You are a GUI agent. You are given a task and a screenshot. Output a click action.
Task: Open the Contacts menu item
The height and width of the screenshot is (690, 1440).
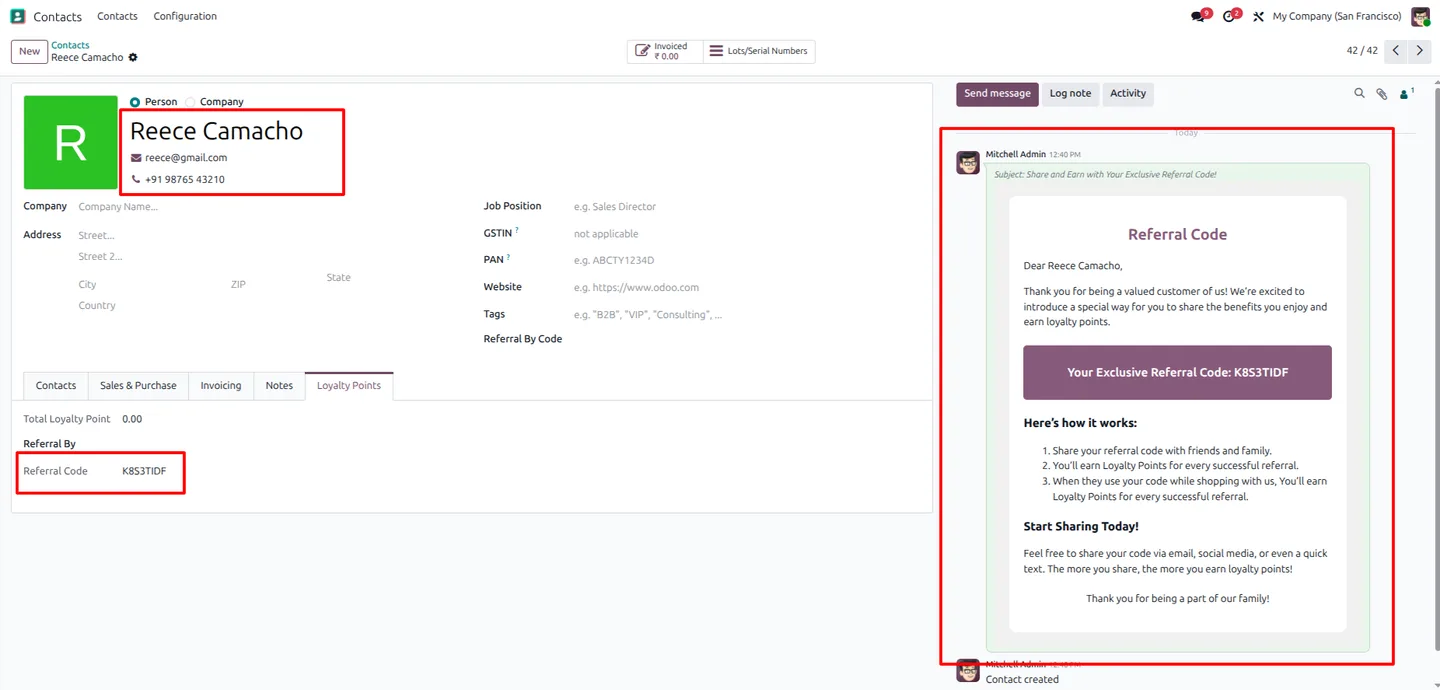tap(117, 16)
